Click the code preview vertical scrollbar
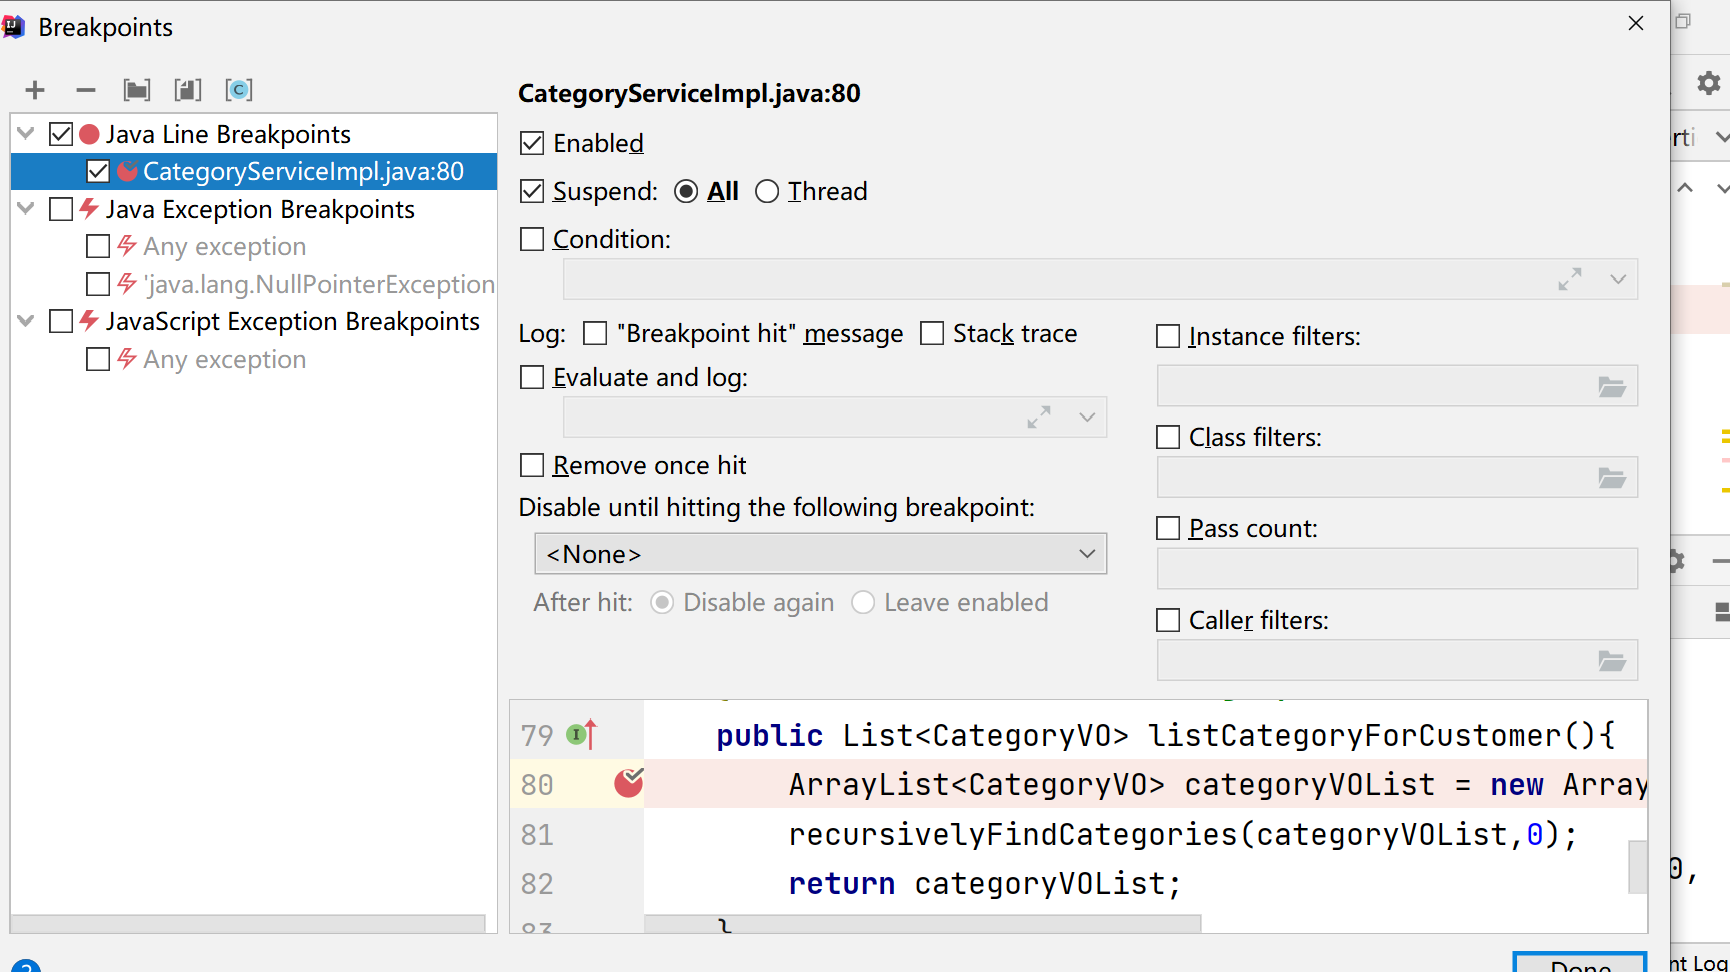Screen dimensions: 1730x972 pyautogui.click(x=1638, y=866)
